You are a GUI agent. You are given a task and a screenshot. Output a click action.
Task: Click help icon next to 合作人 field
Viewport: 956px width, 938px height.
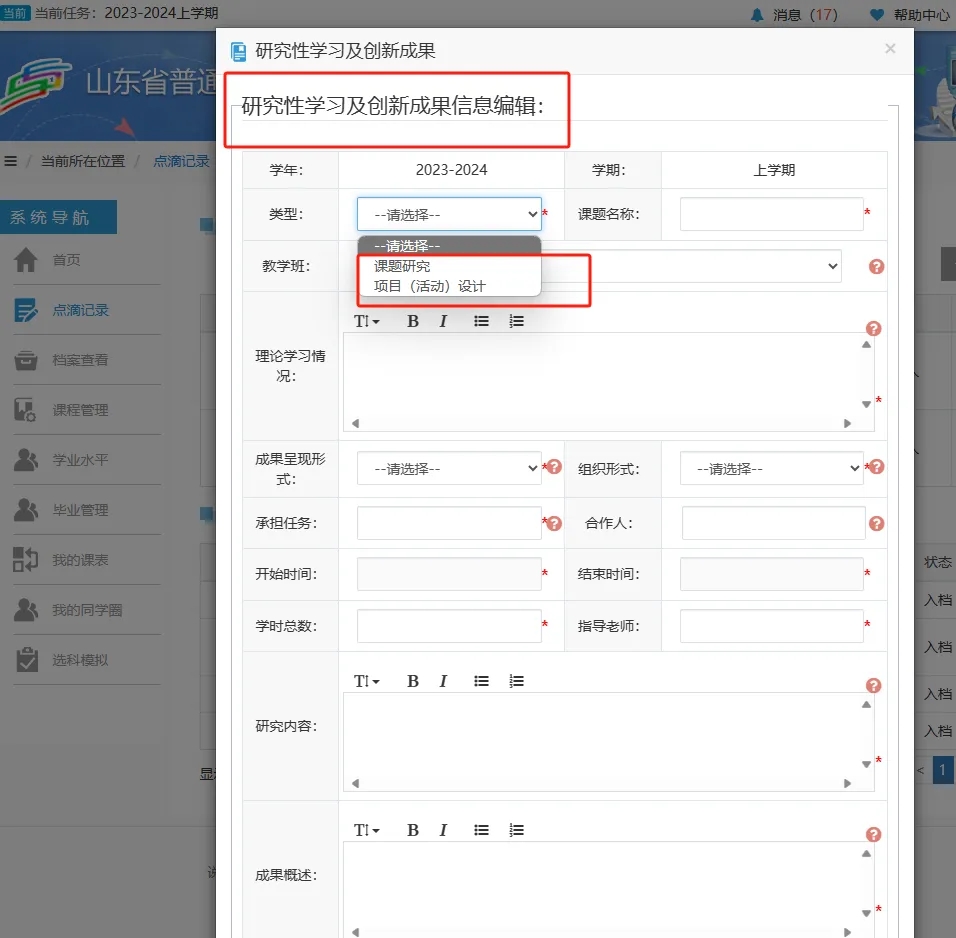pyautogui.click(x=876, y=523)
